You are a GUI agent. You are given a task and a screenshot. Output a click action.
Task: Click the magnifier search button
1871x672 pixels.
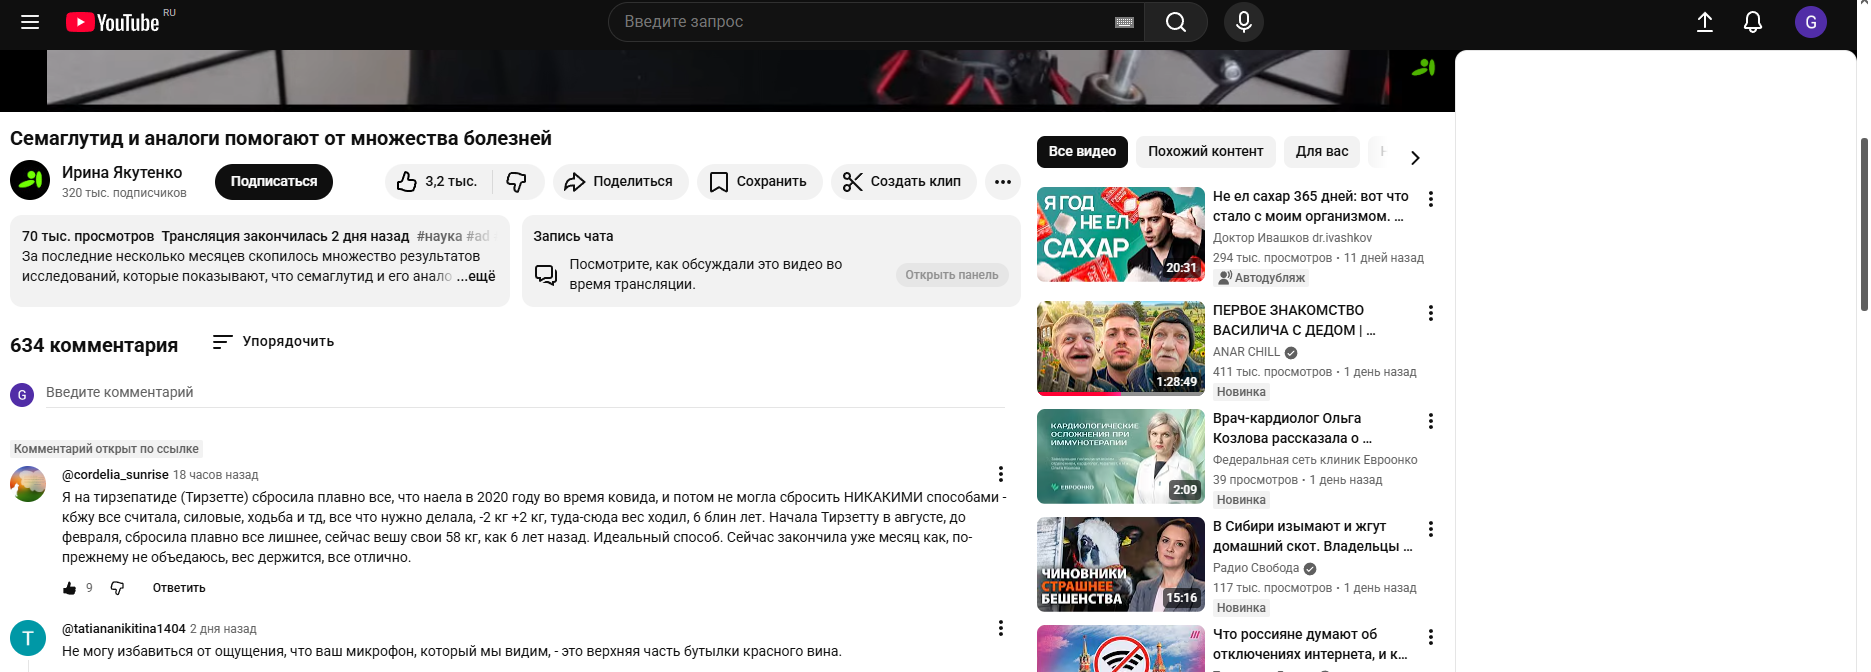[x=1176, y=22]
